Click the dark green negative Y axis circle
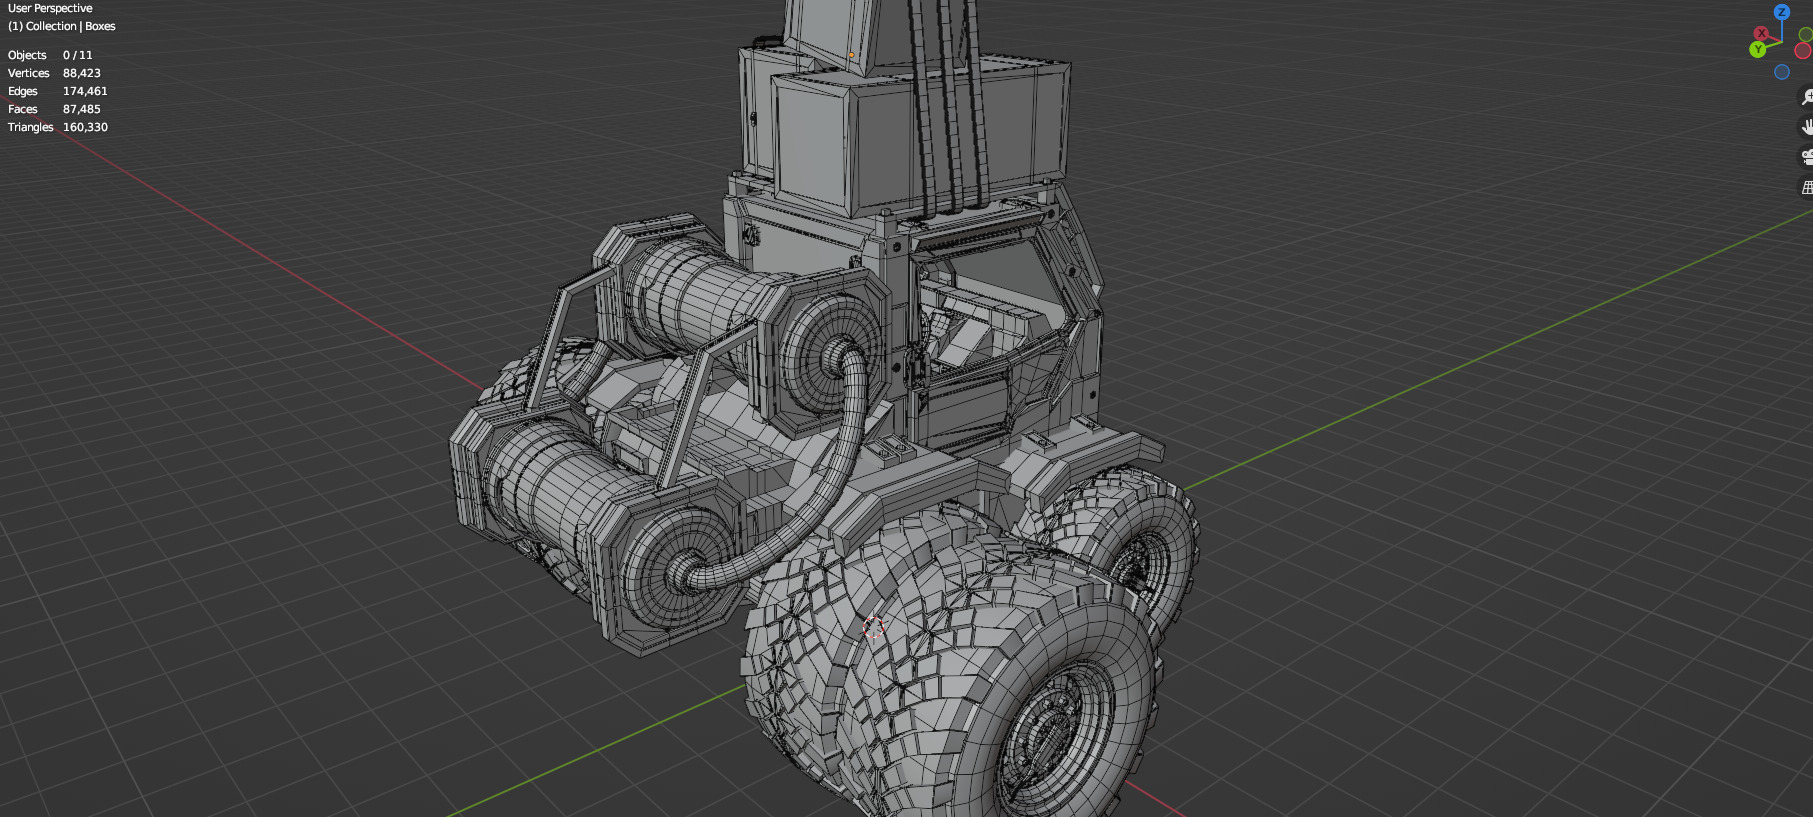Image resolution: width=1813 pixels, height=817 pixels. 1806,35
